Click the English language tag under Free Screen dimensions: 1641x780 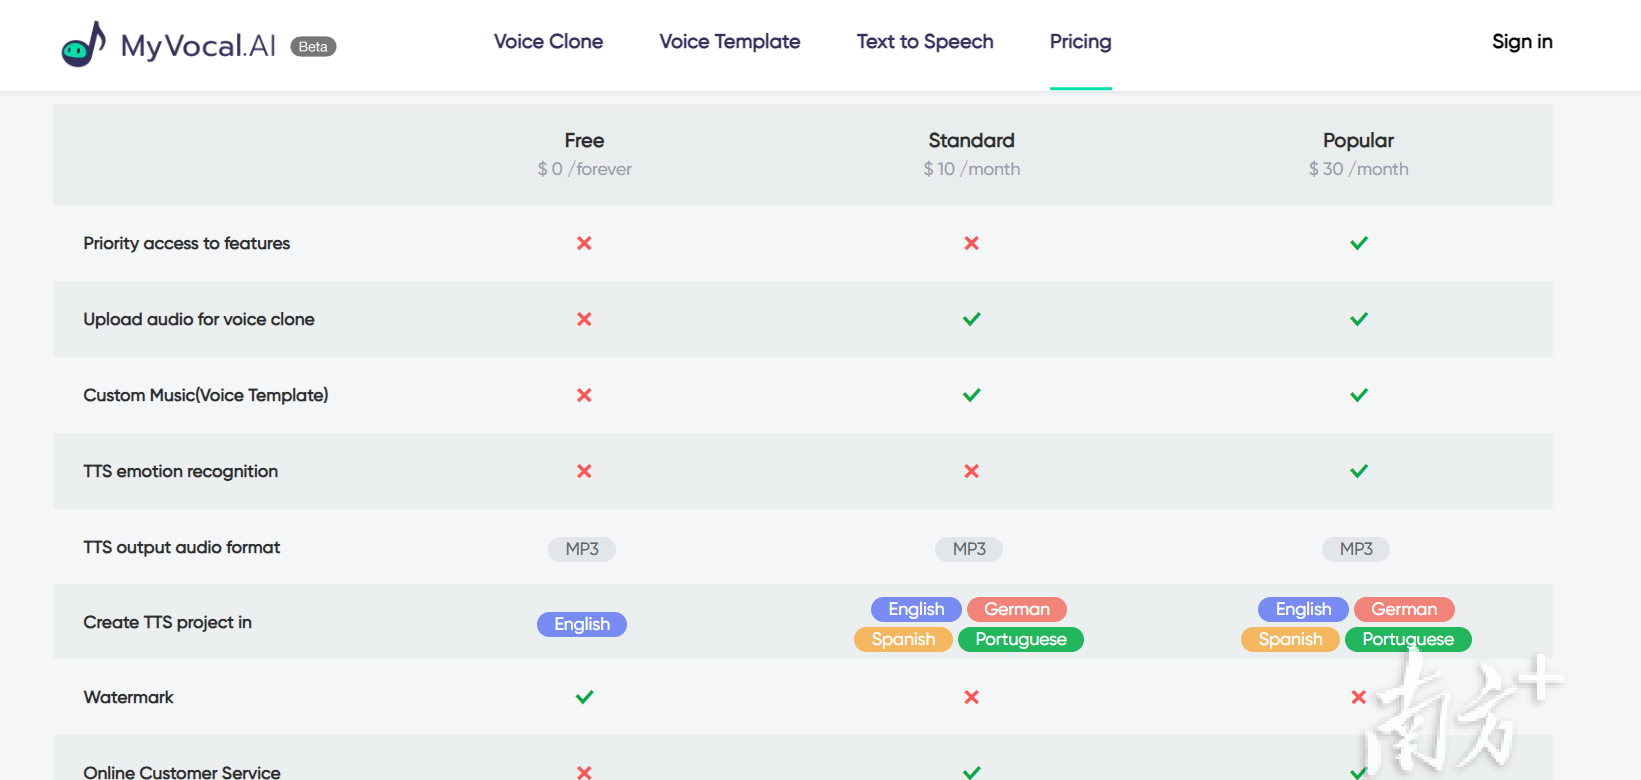click(582, 624)
